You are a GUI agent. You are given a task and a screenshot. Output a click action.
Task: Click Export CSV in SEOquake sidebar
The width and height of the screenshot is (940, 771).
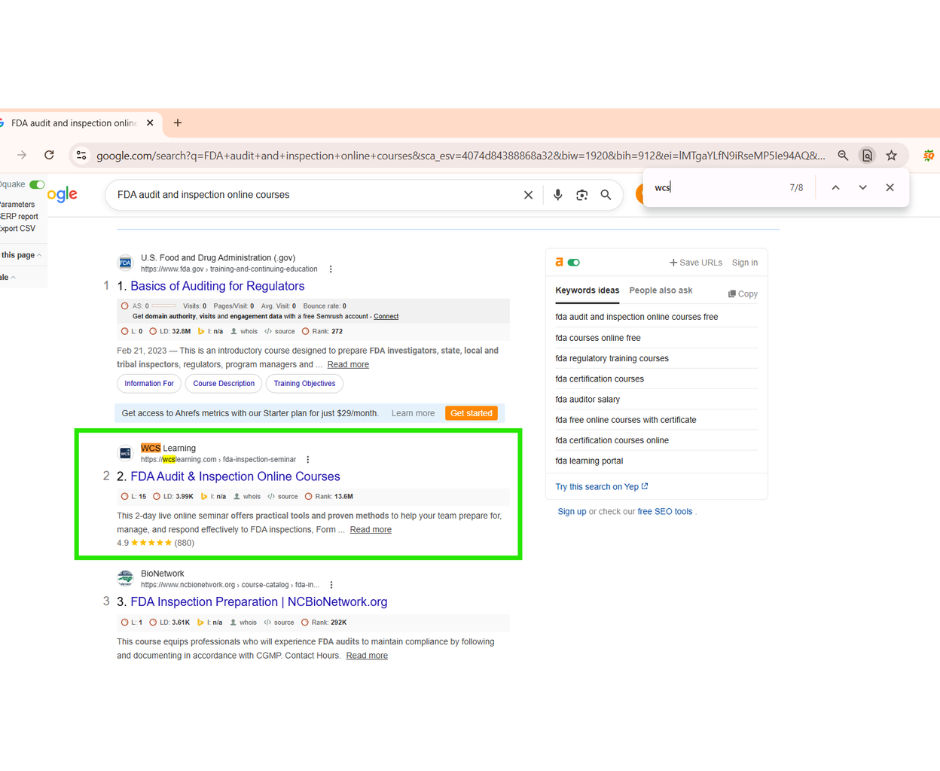click(18, 228)
